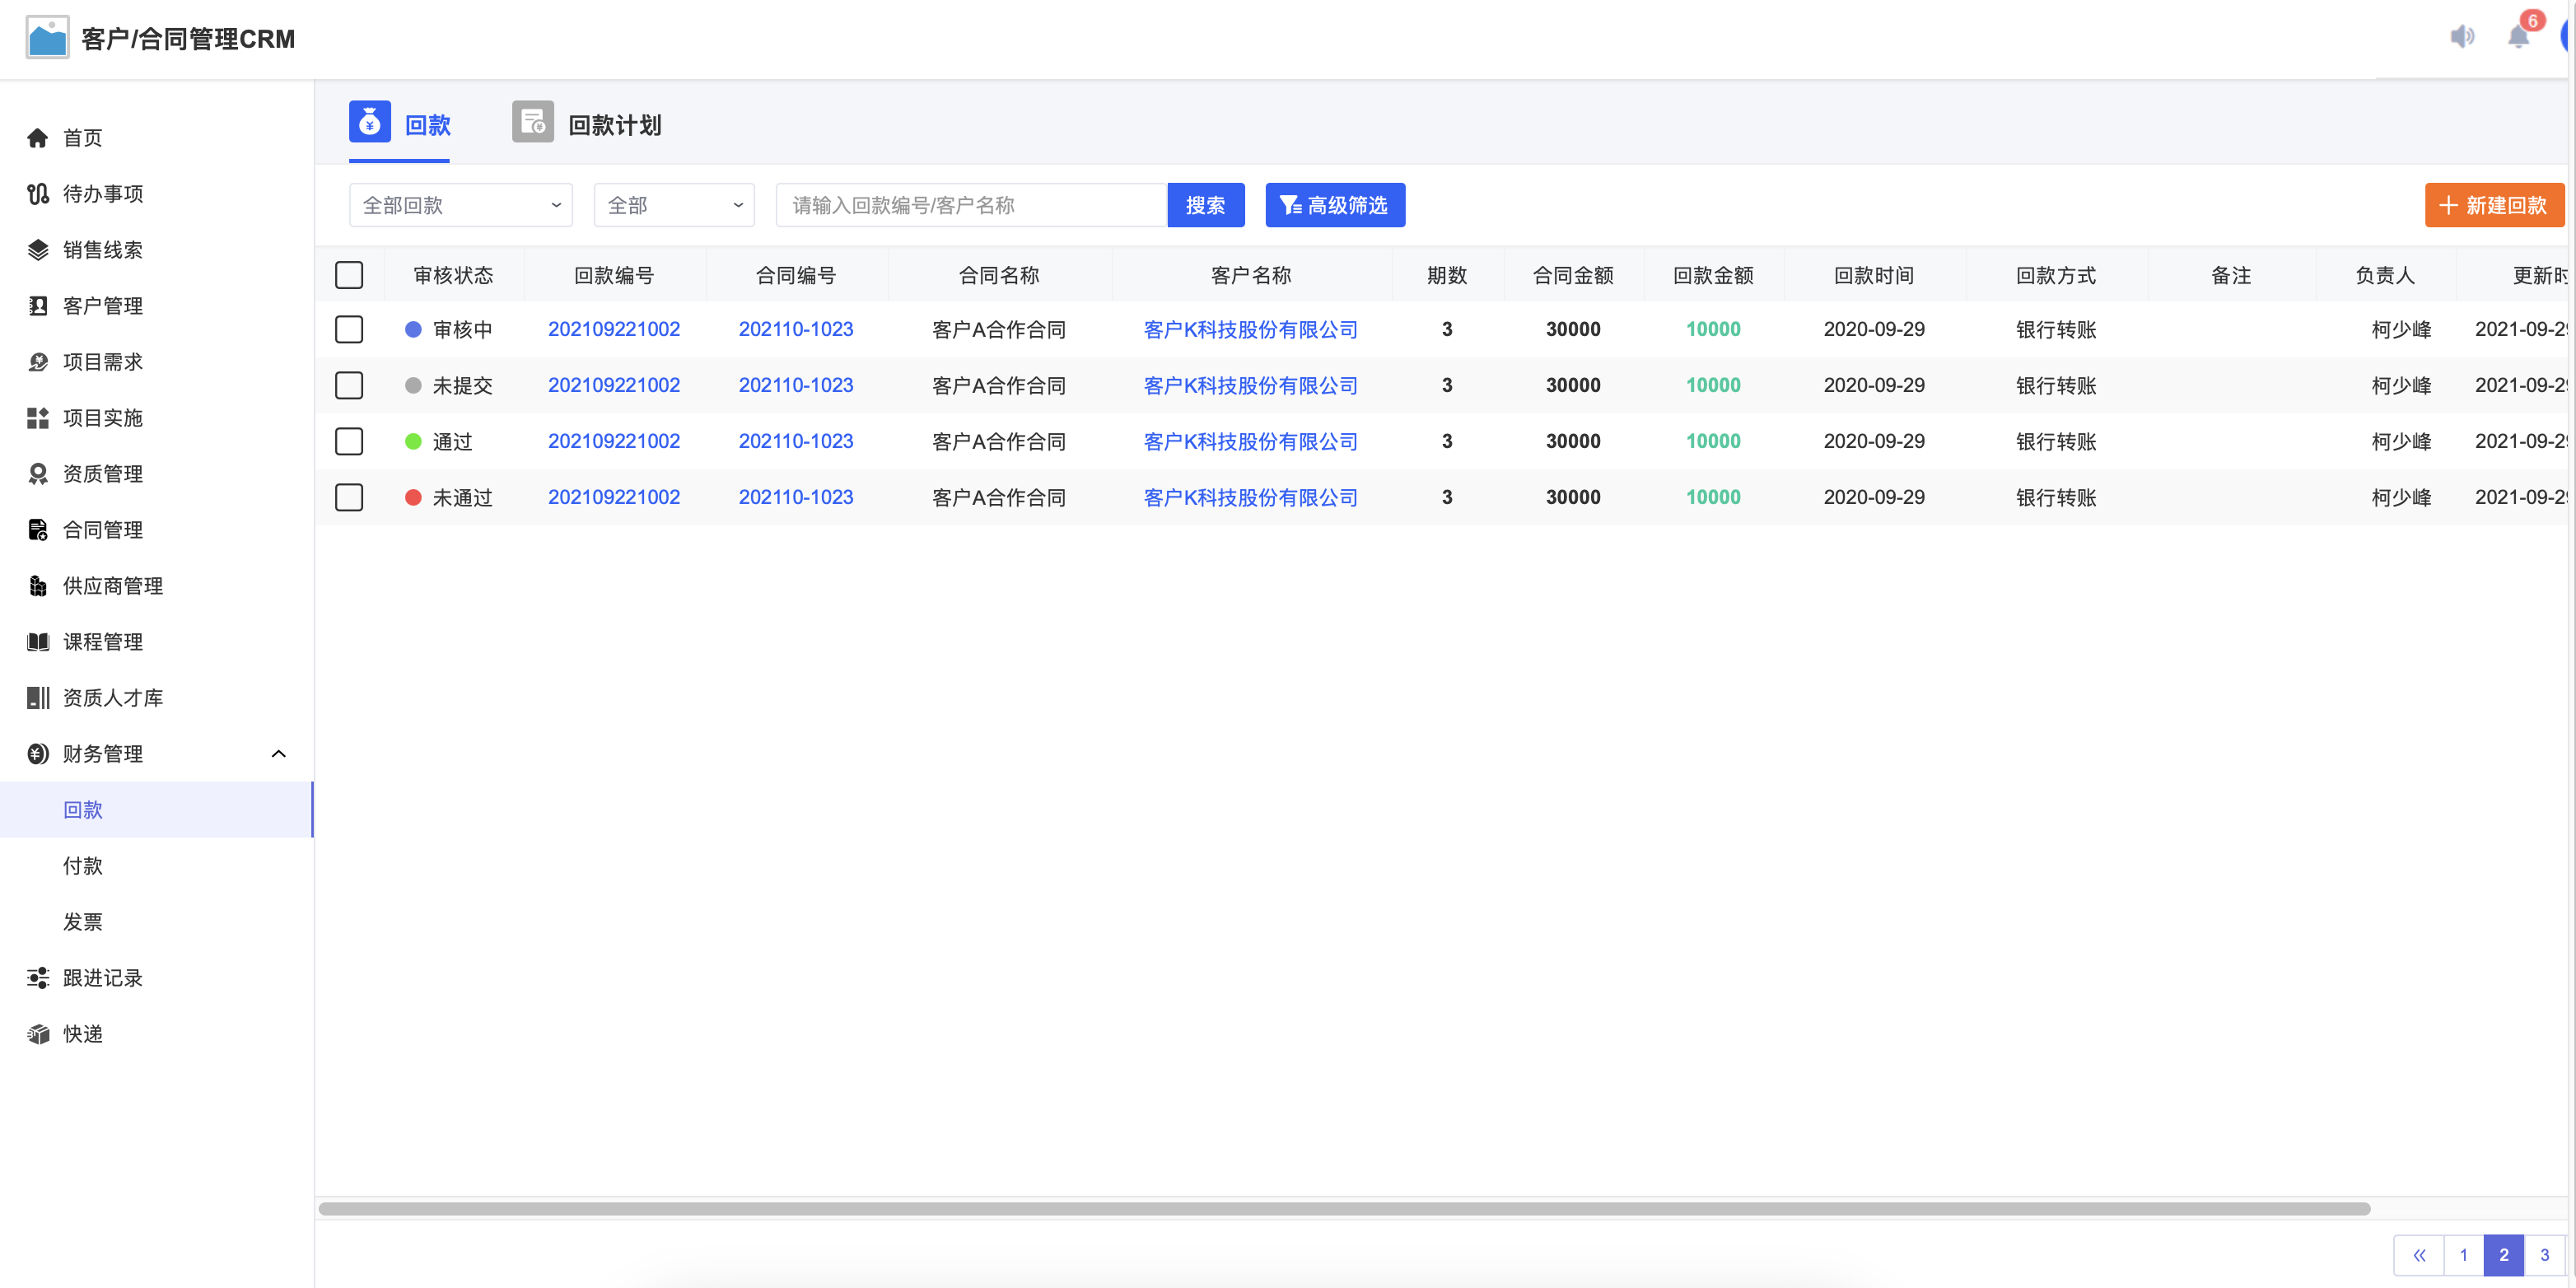
Task: Click 2020-09-29 in the 未提交 row
Action: click(x=1874, y=385)
